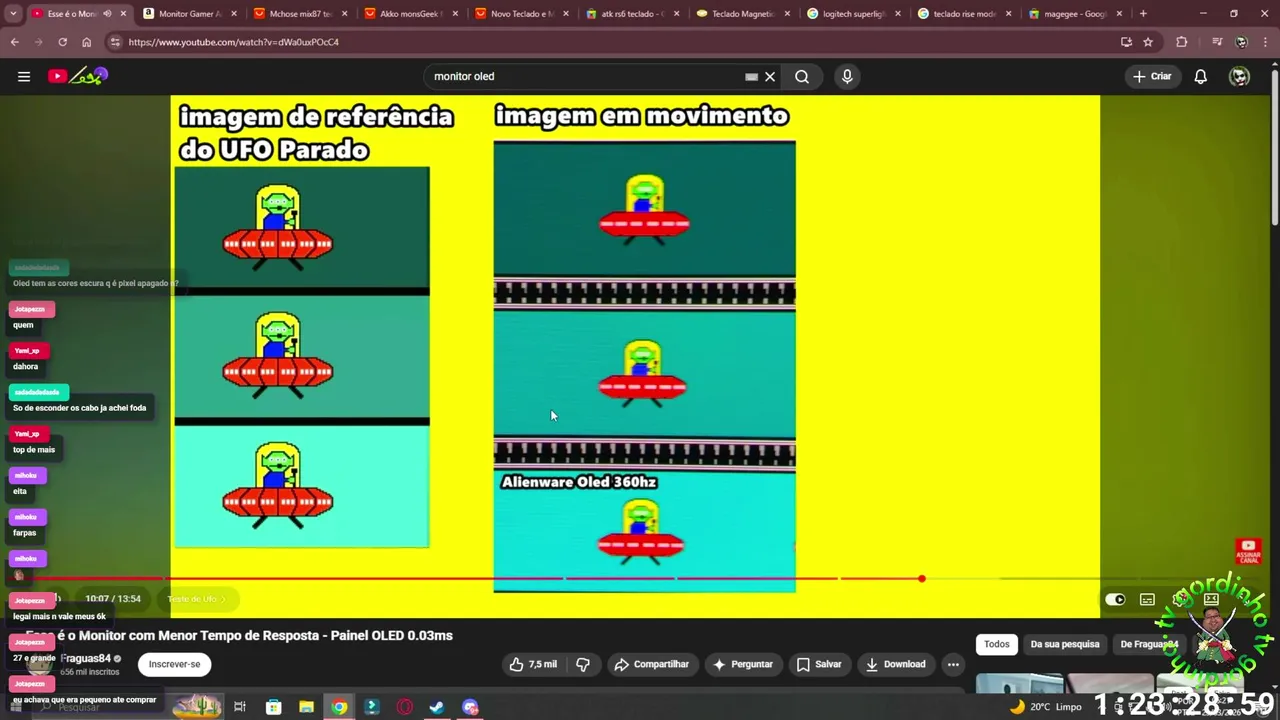
Task: Go back with browser back arrow
Action: click(14, 42)
